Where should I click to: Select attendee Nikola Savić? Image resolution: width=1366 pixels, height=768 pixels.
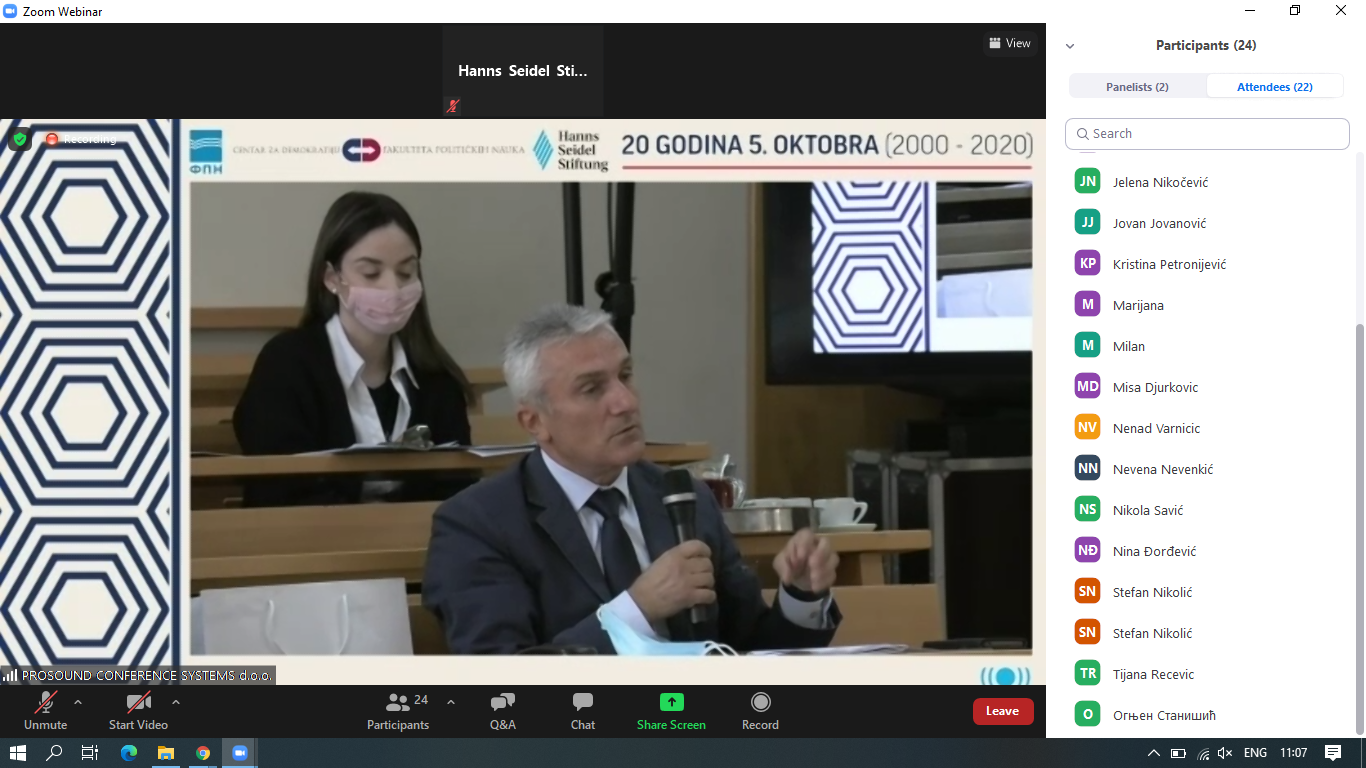[1207, 509]
